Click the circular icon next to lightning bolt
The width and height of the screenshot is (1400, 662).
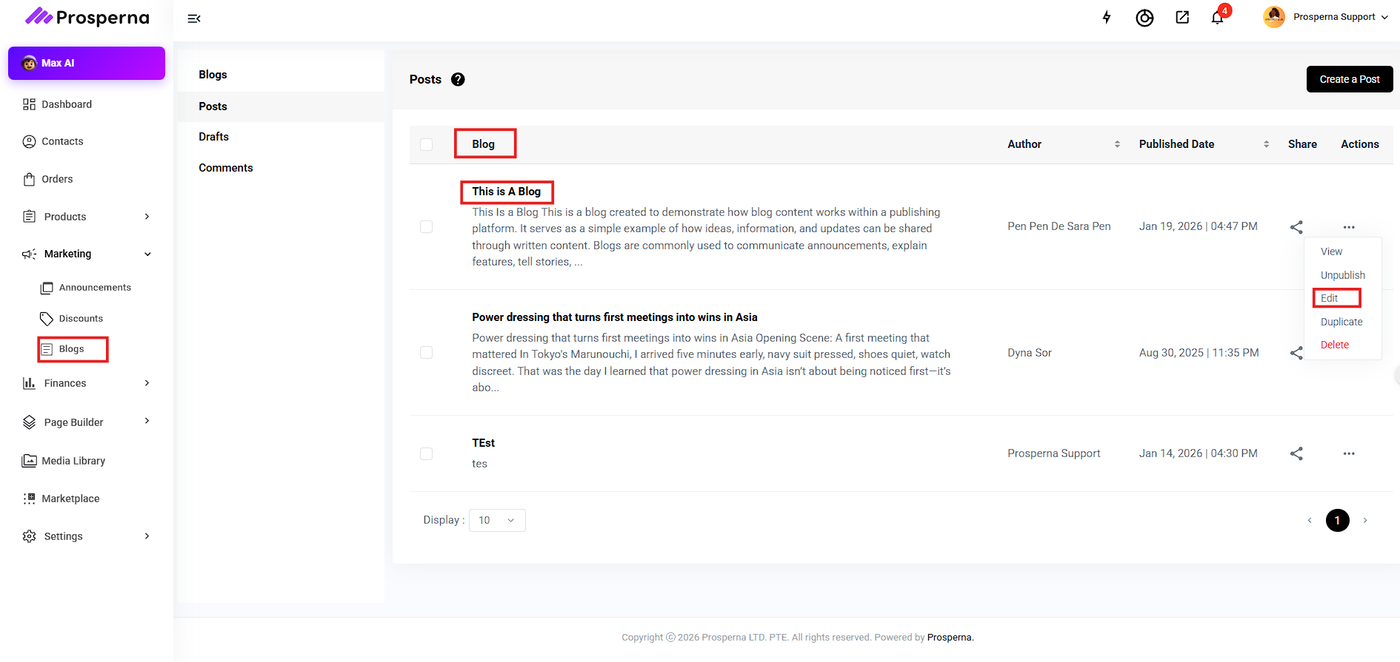[x=1144, y=18]
